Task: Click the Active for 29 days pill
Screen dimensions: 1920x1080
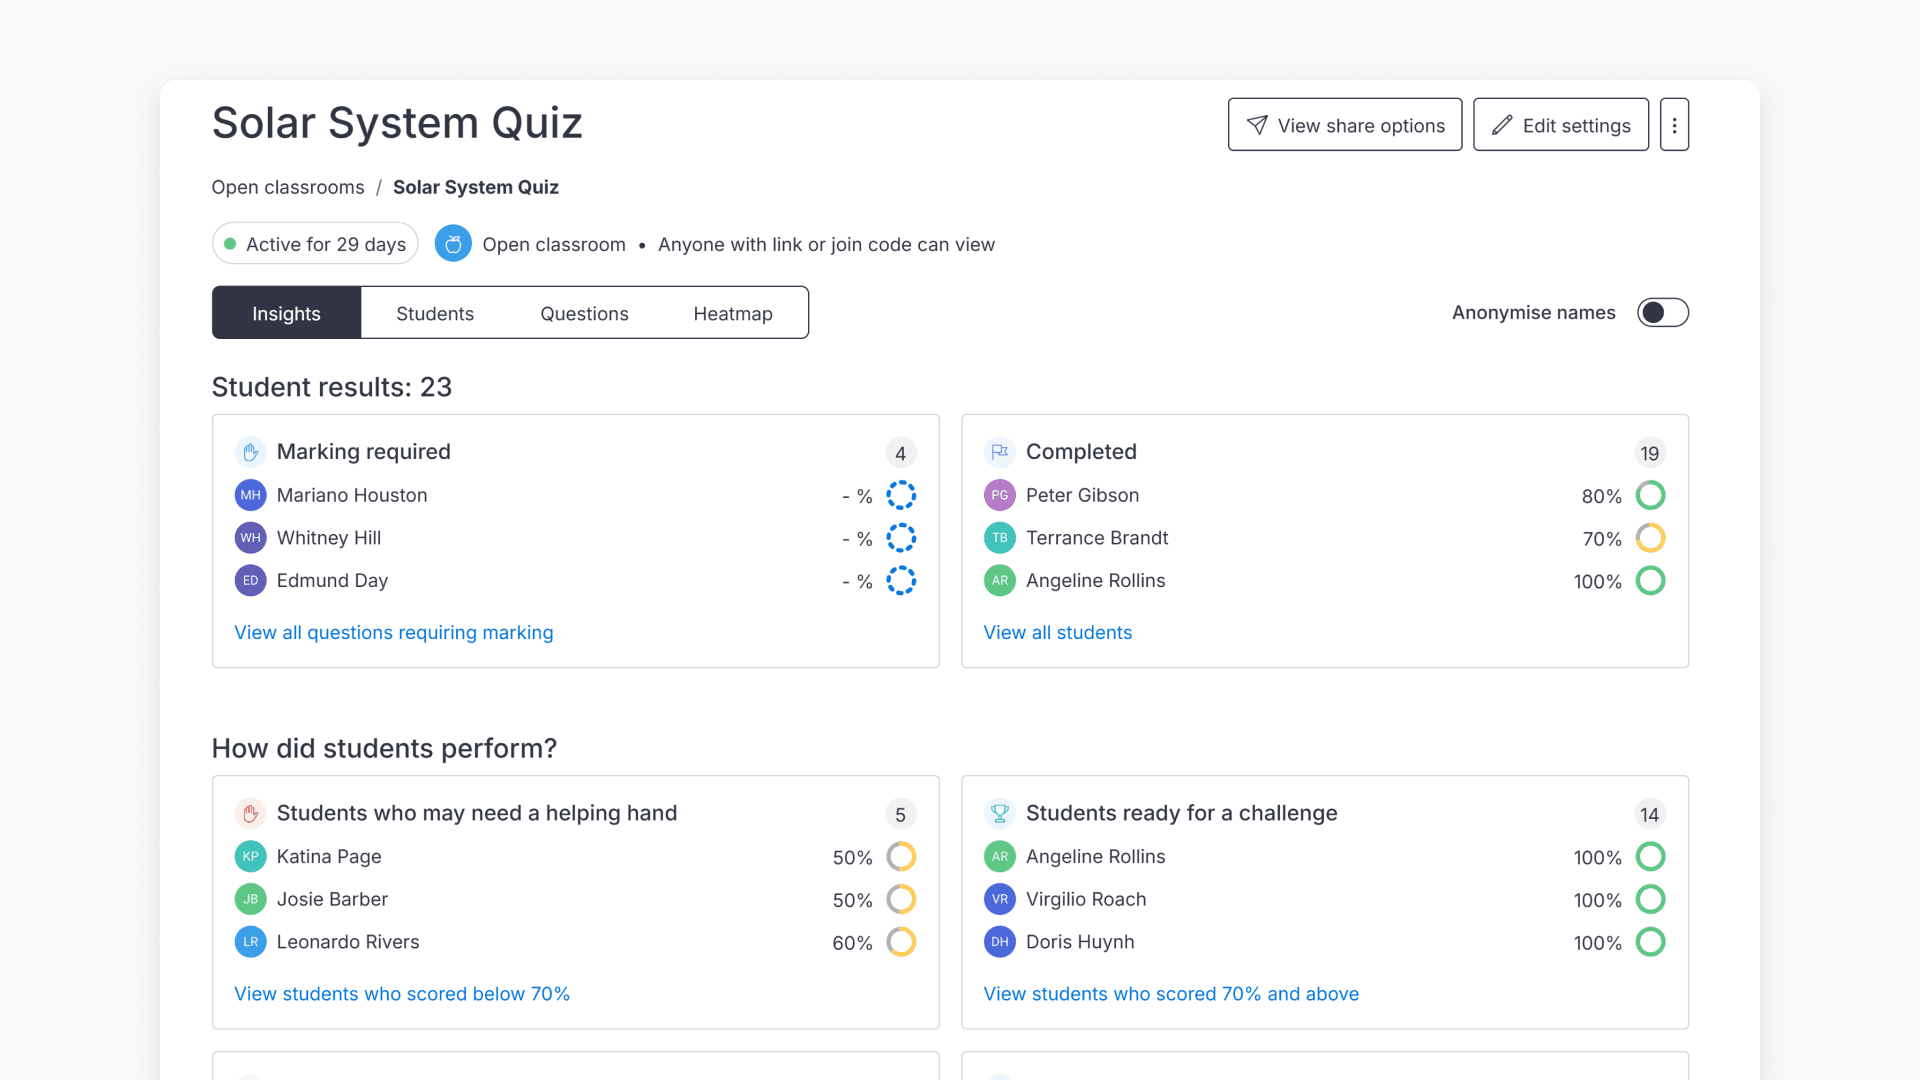Action: (315, 244)
